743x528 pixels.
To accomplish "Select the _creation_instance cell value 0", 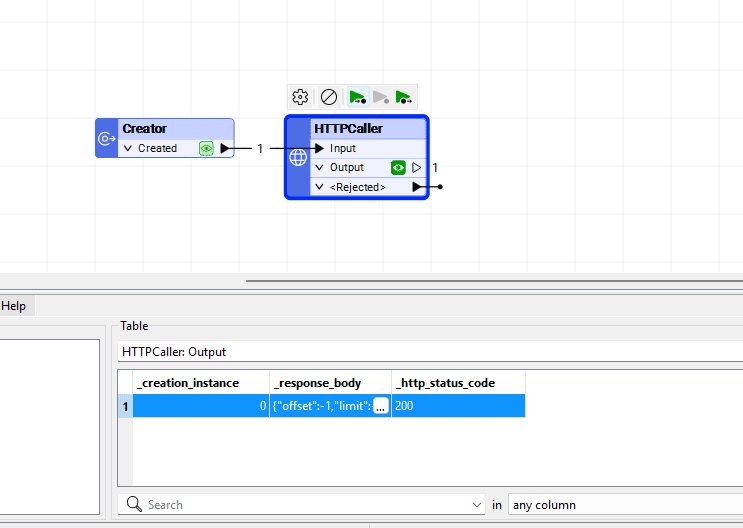I will coord(201,406).
